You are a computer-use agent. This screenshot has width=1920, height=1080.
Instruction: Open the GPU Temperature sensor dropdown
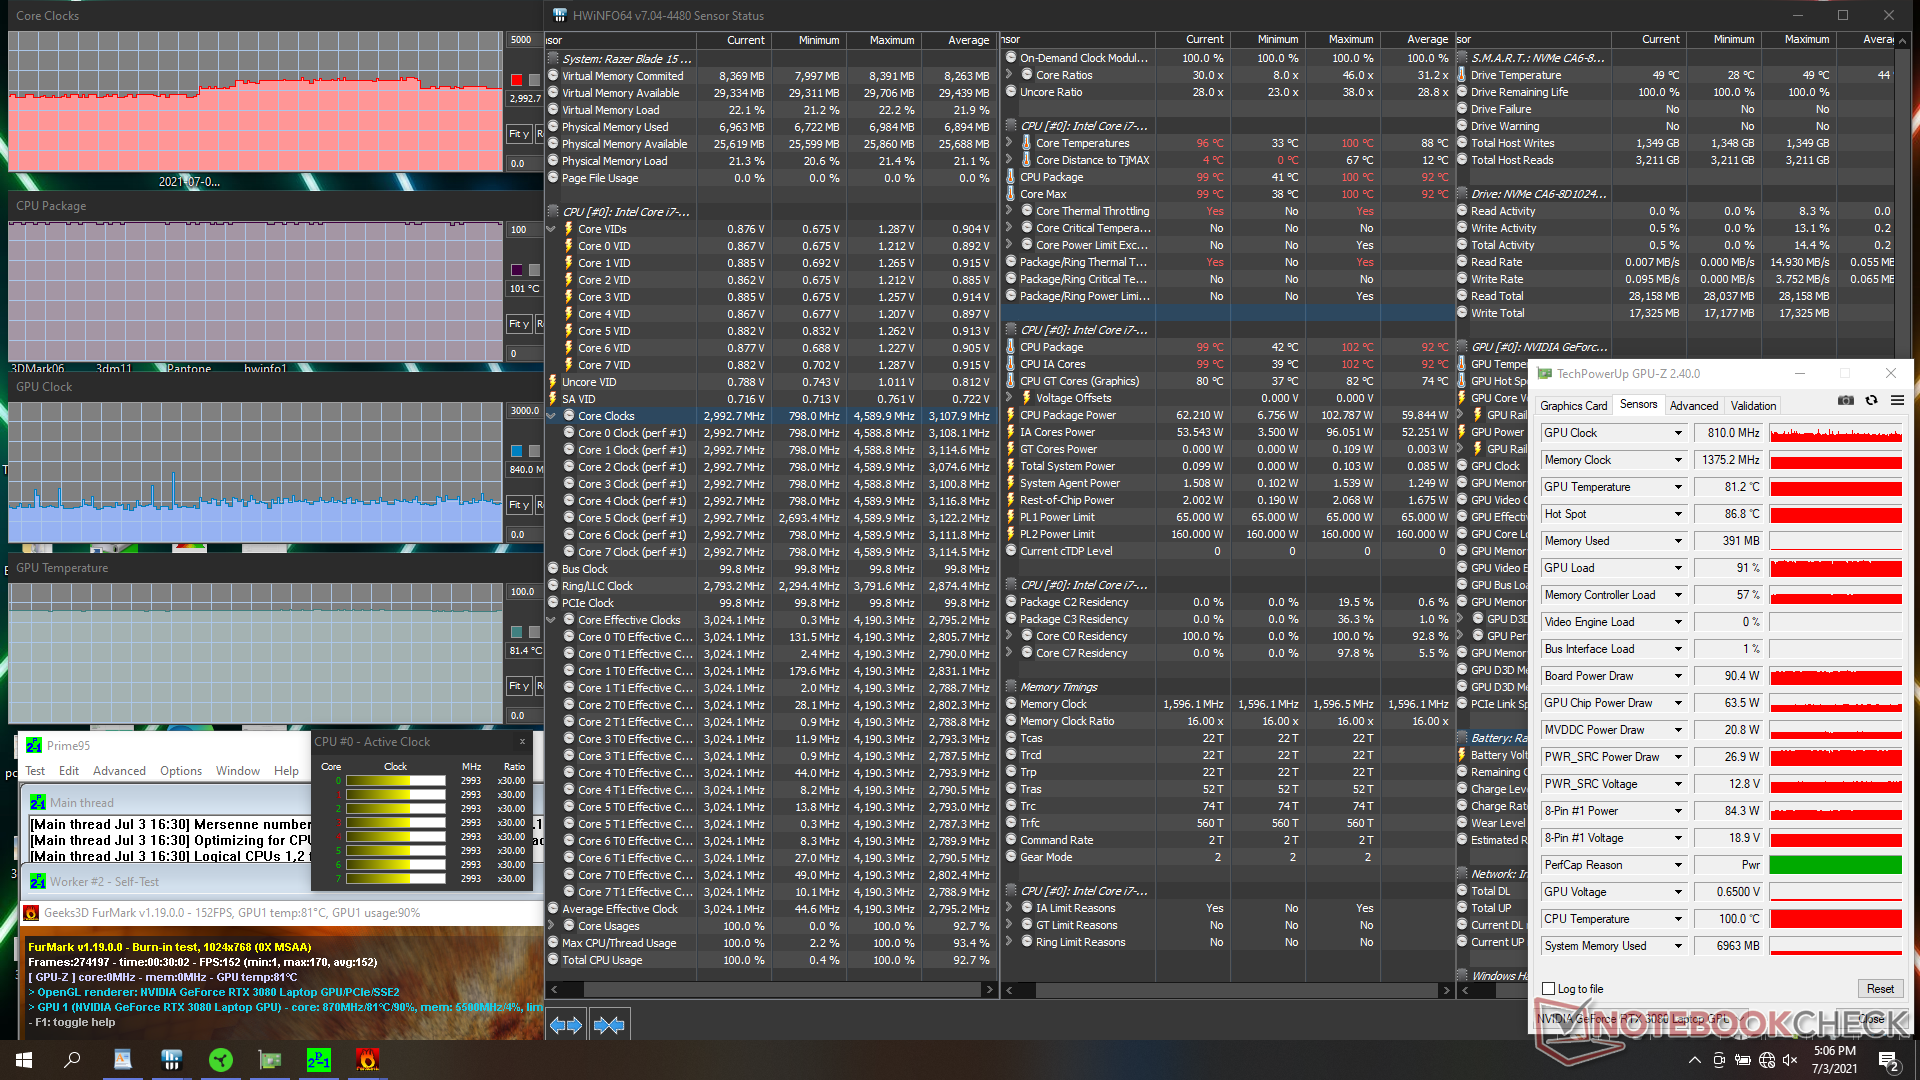coord(1678,487)
